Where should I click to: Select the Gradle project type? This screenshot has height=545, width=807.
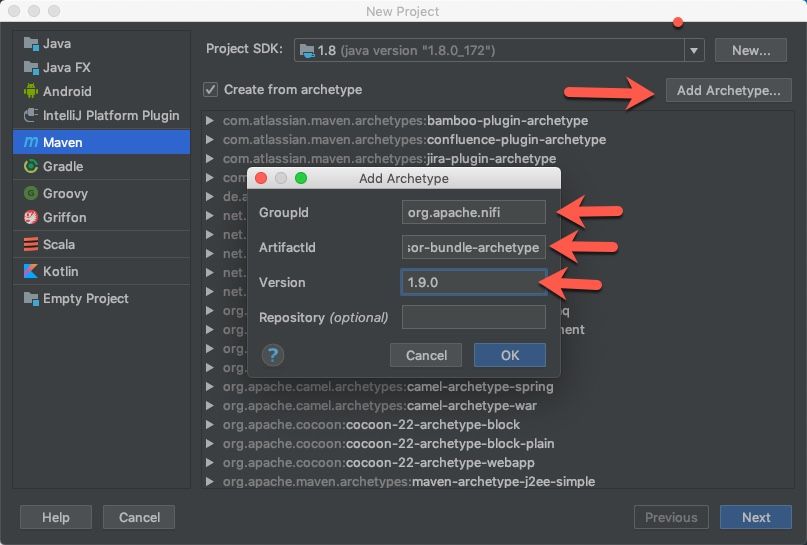pyautogui.click(x=101, y=166)
